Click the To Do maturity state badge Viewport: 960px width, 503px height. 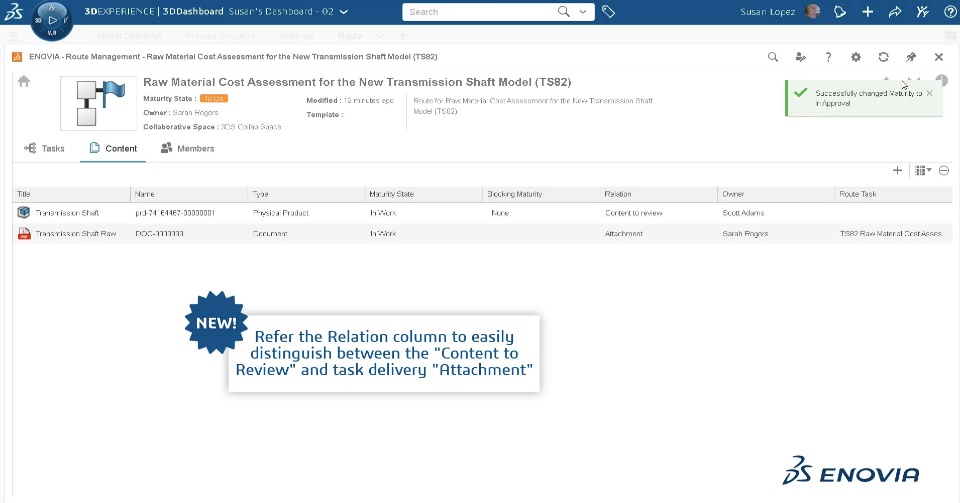point(214,99)
